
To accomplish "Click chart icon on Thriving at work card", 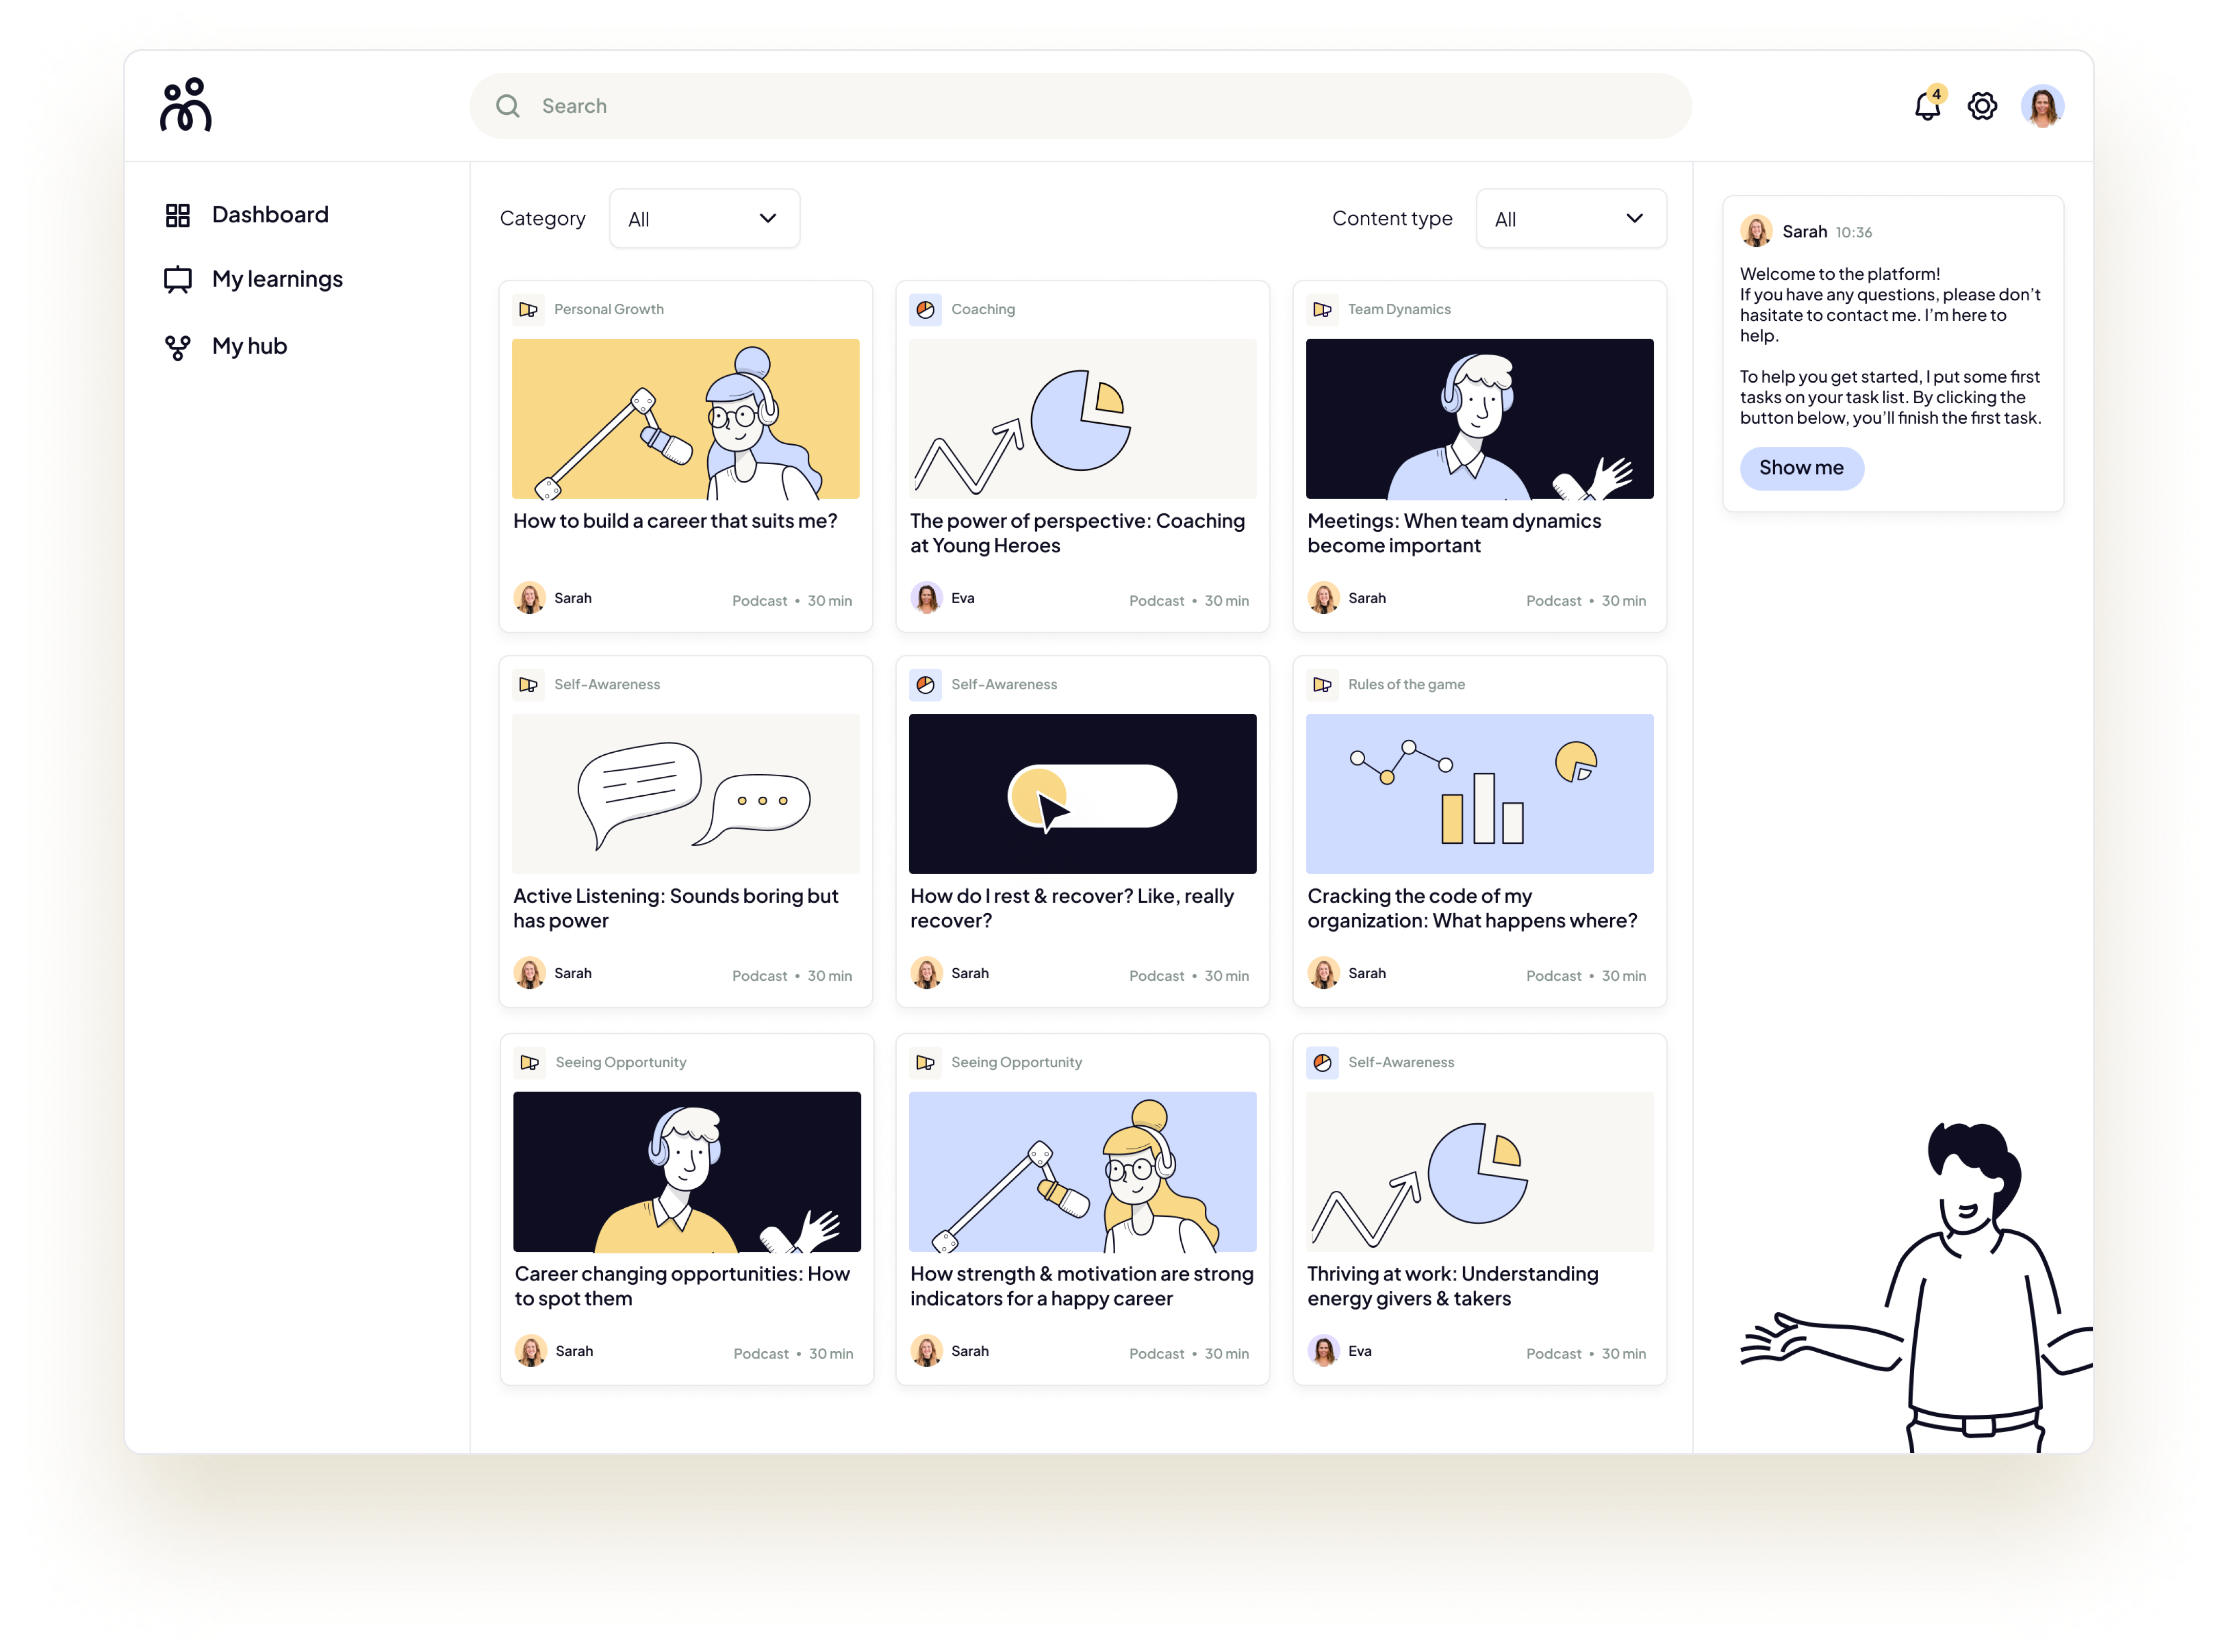I will point(1322,1063).
